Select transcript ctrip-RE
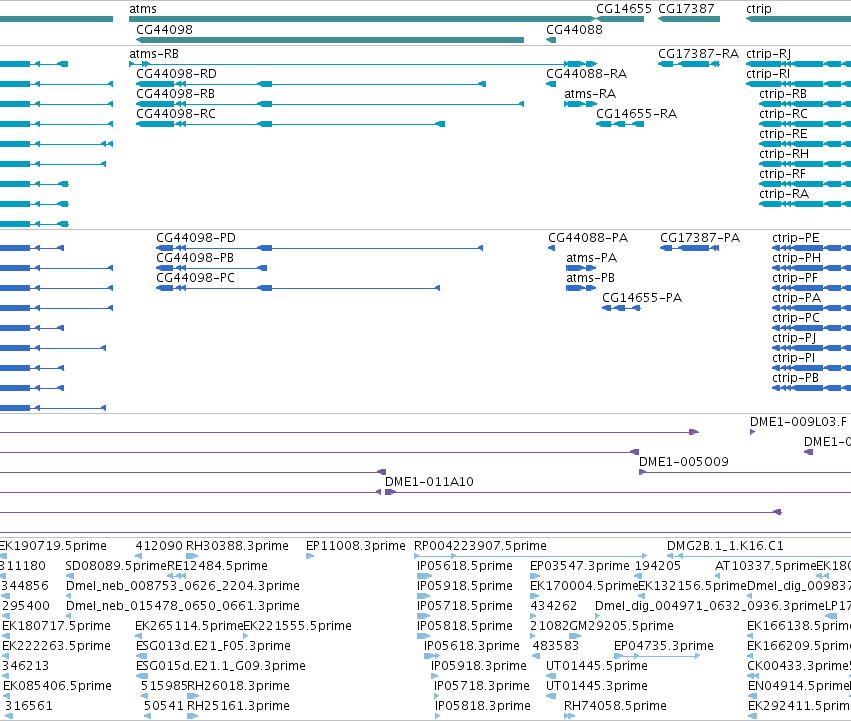 point(805,144)
